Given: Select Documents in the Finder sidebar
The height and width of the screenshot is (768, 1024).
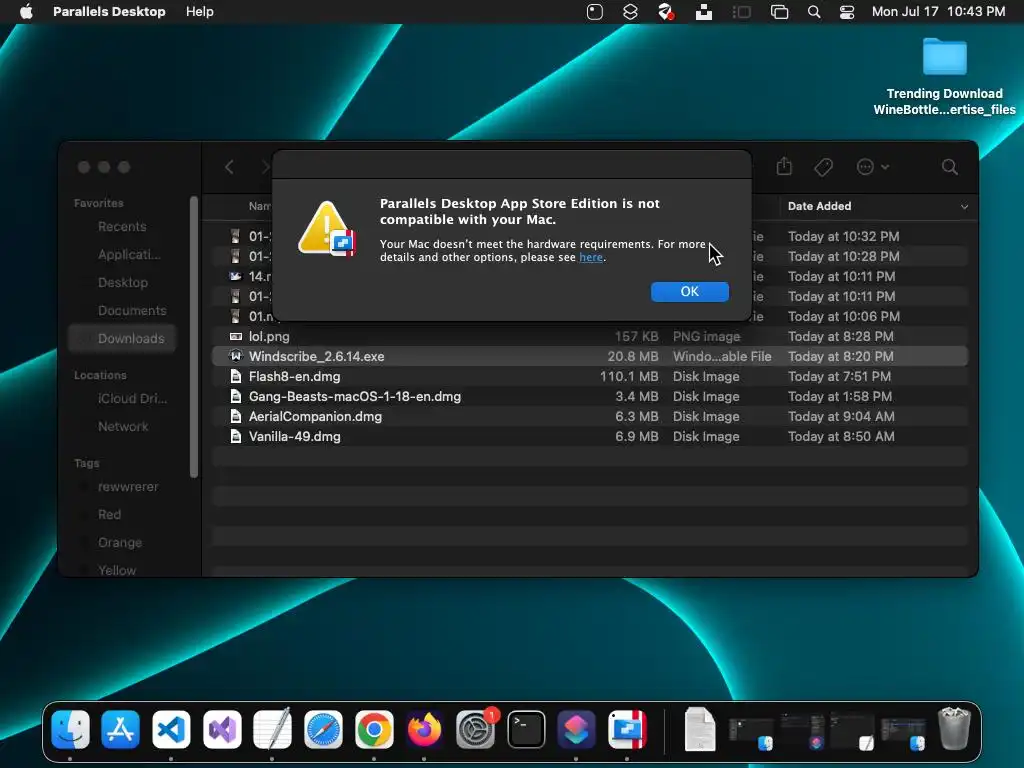Looking at the screenshot, I should [132, 311].
